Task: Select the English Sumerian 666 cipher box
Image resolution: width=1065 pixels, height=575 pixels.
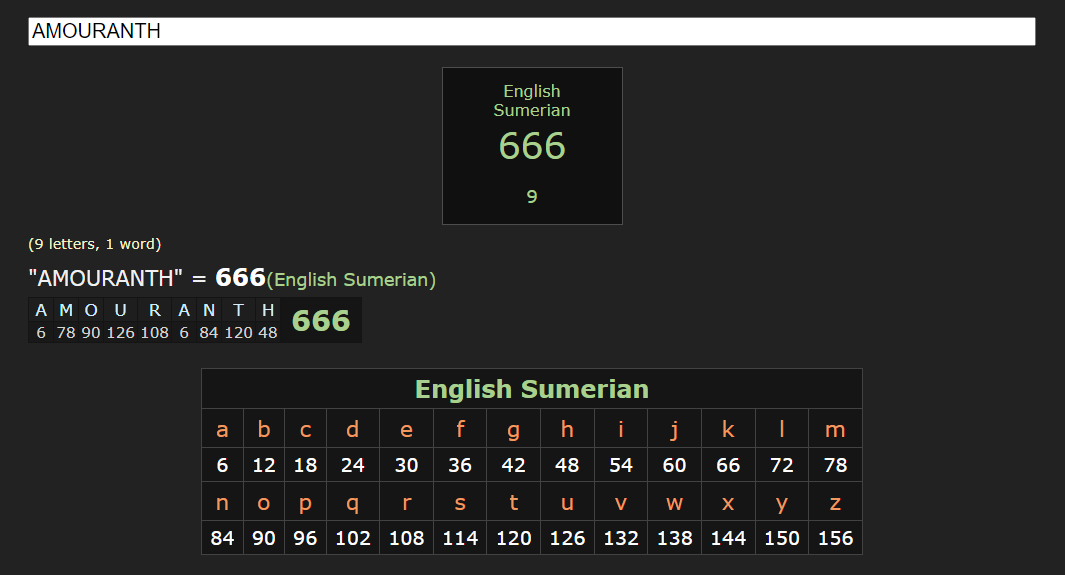Action: point(532,146)
